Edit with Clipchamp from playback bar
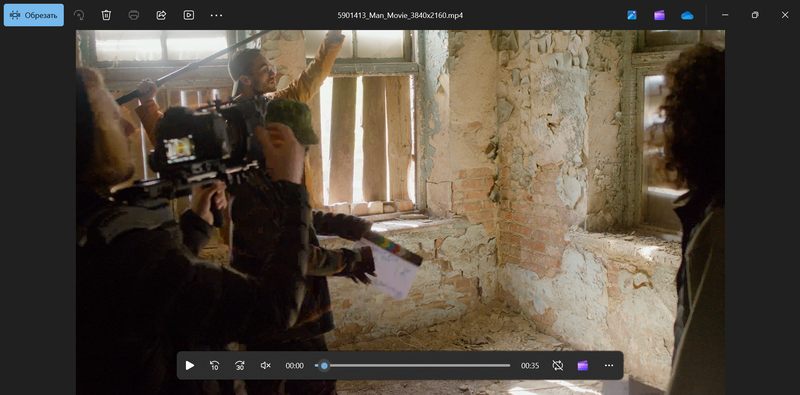800x395 pixels. pyautogui.click(x=583, y=365)
